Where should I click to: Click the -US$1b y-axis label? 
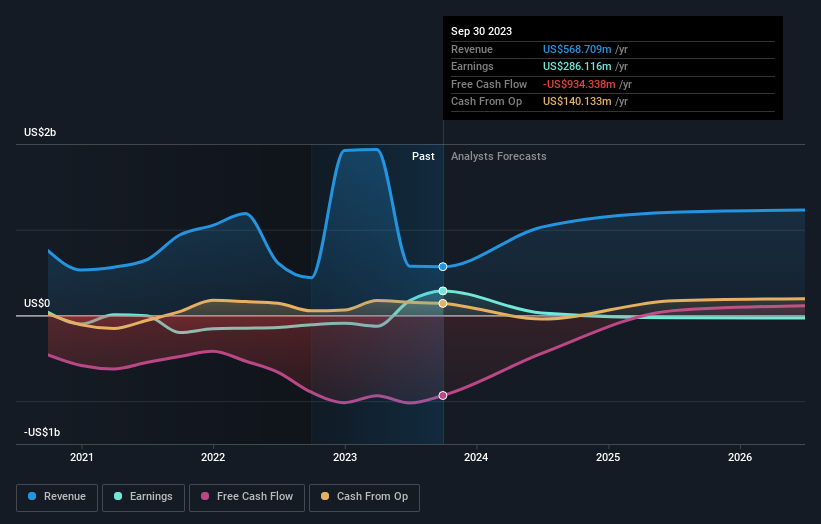42,432
